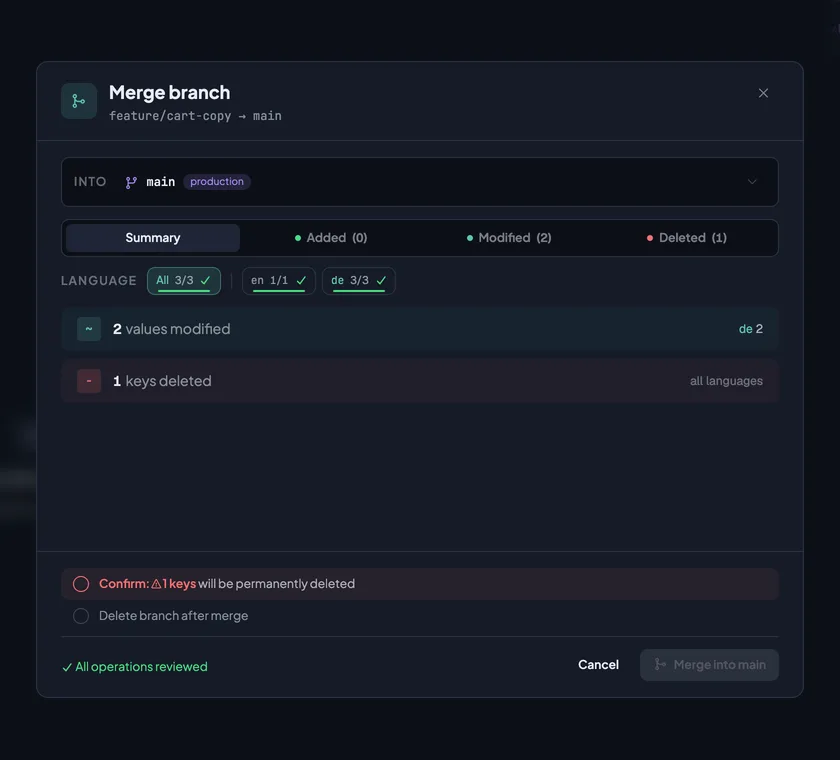This screenshot has height=760, width=840.
Task: Switch to the Summary tab
Action: [x=152, y=238]
